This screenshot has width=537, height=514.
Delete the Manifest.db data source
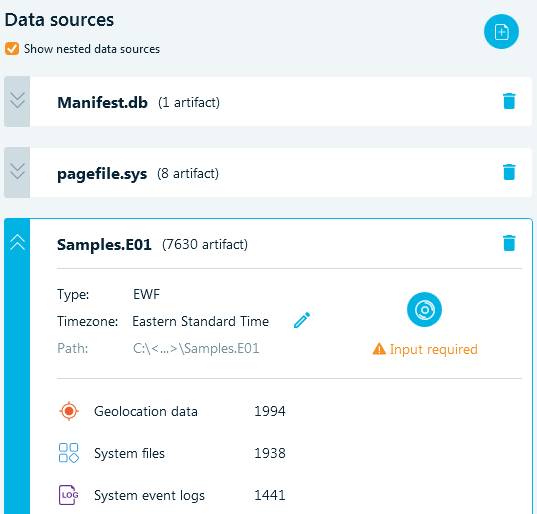pos(509,101)
